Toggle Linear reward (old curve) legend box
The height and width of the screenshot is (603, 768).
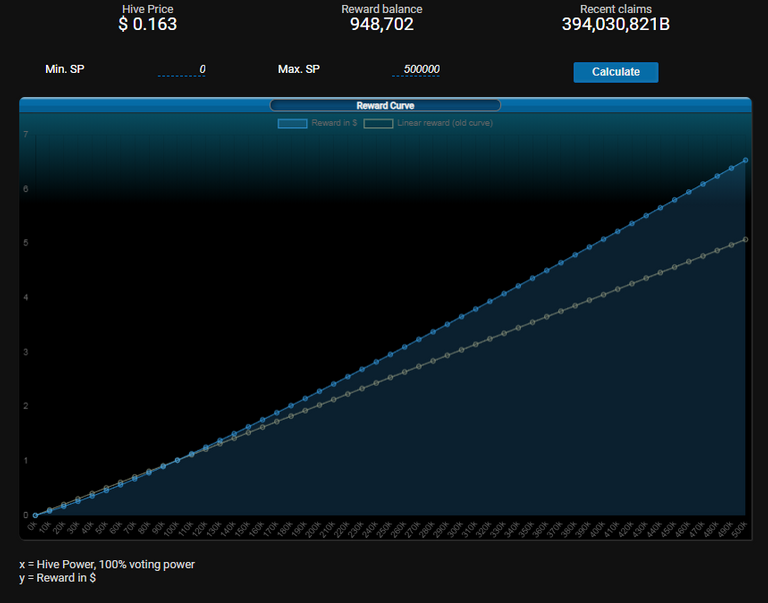[378, 123]
